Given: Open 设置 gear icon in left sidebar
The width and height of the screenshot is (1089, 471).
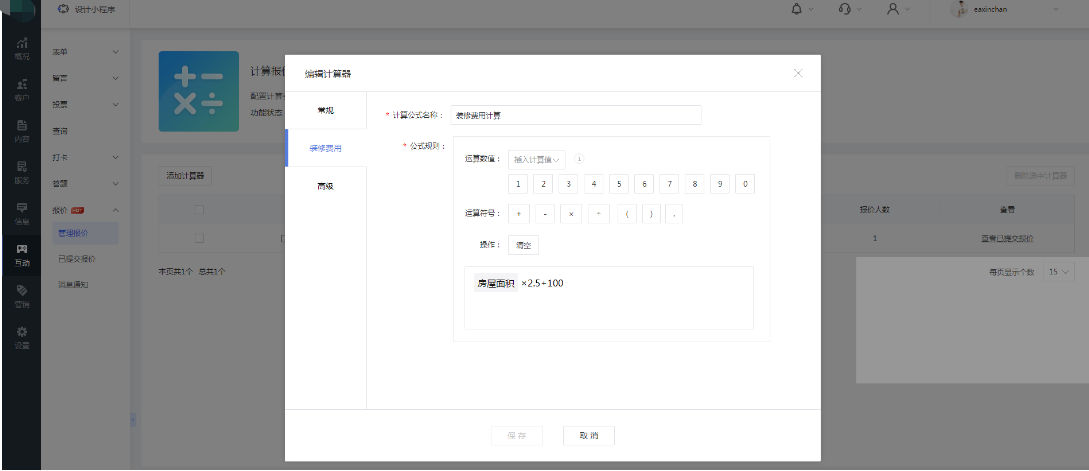Looking at the screenshot, I should point(21,335).
